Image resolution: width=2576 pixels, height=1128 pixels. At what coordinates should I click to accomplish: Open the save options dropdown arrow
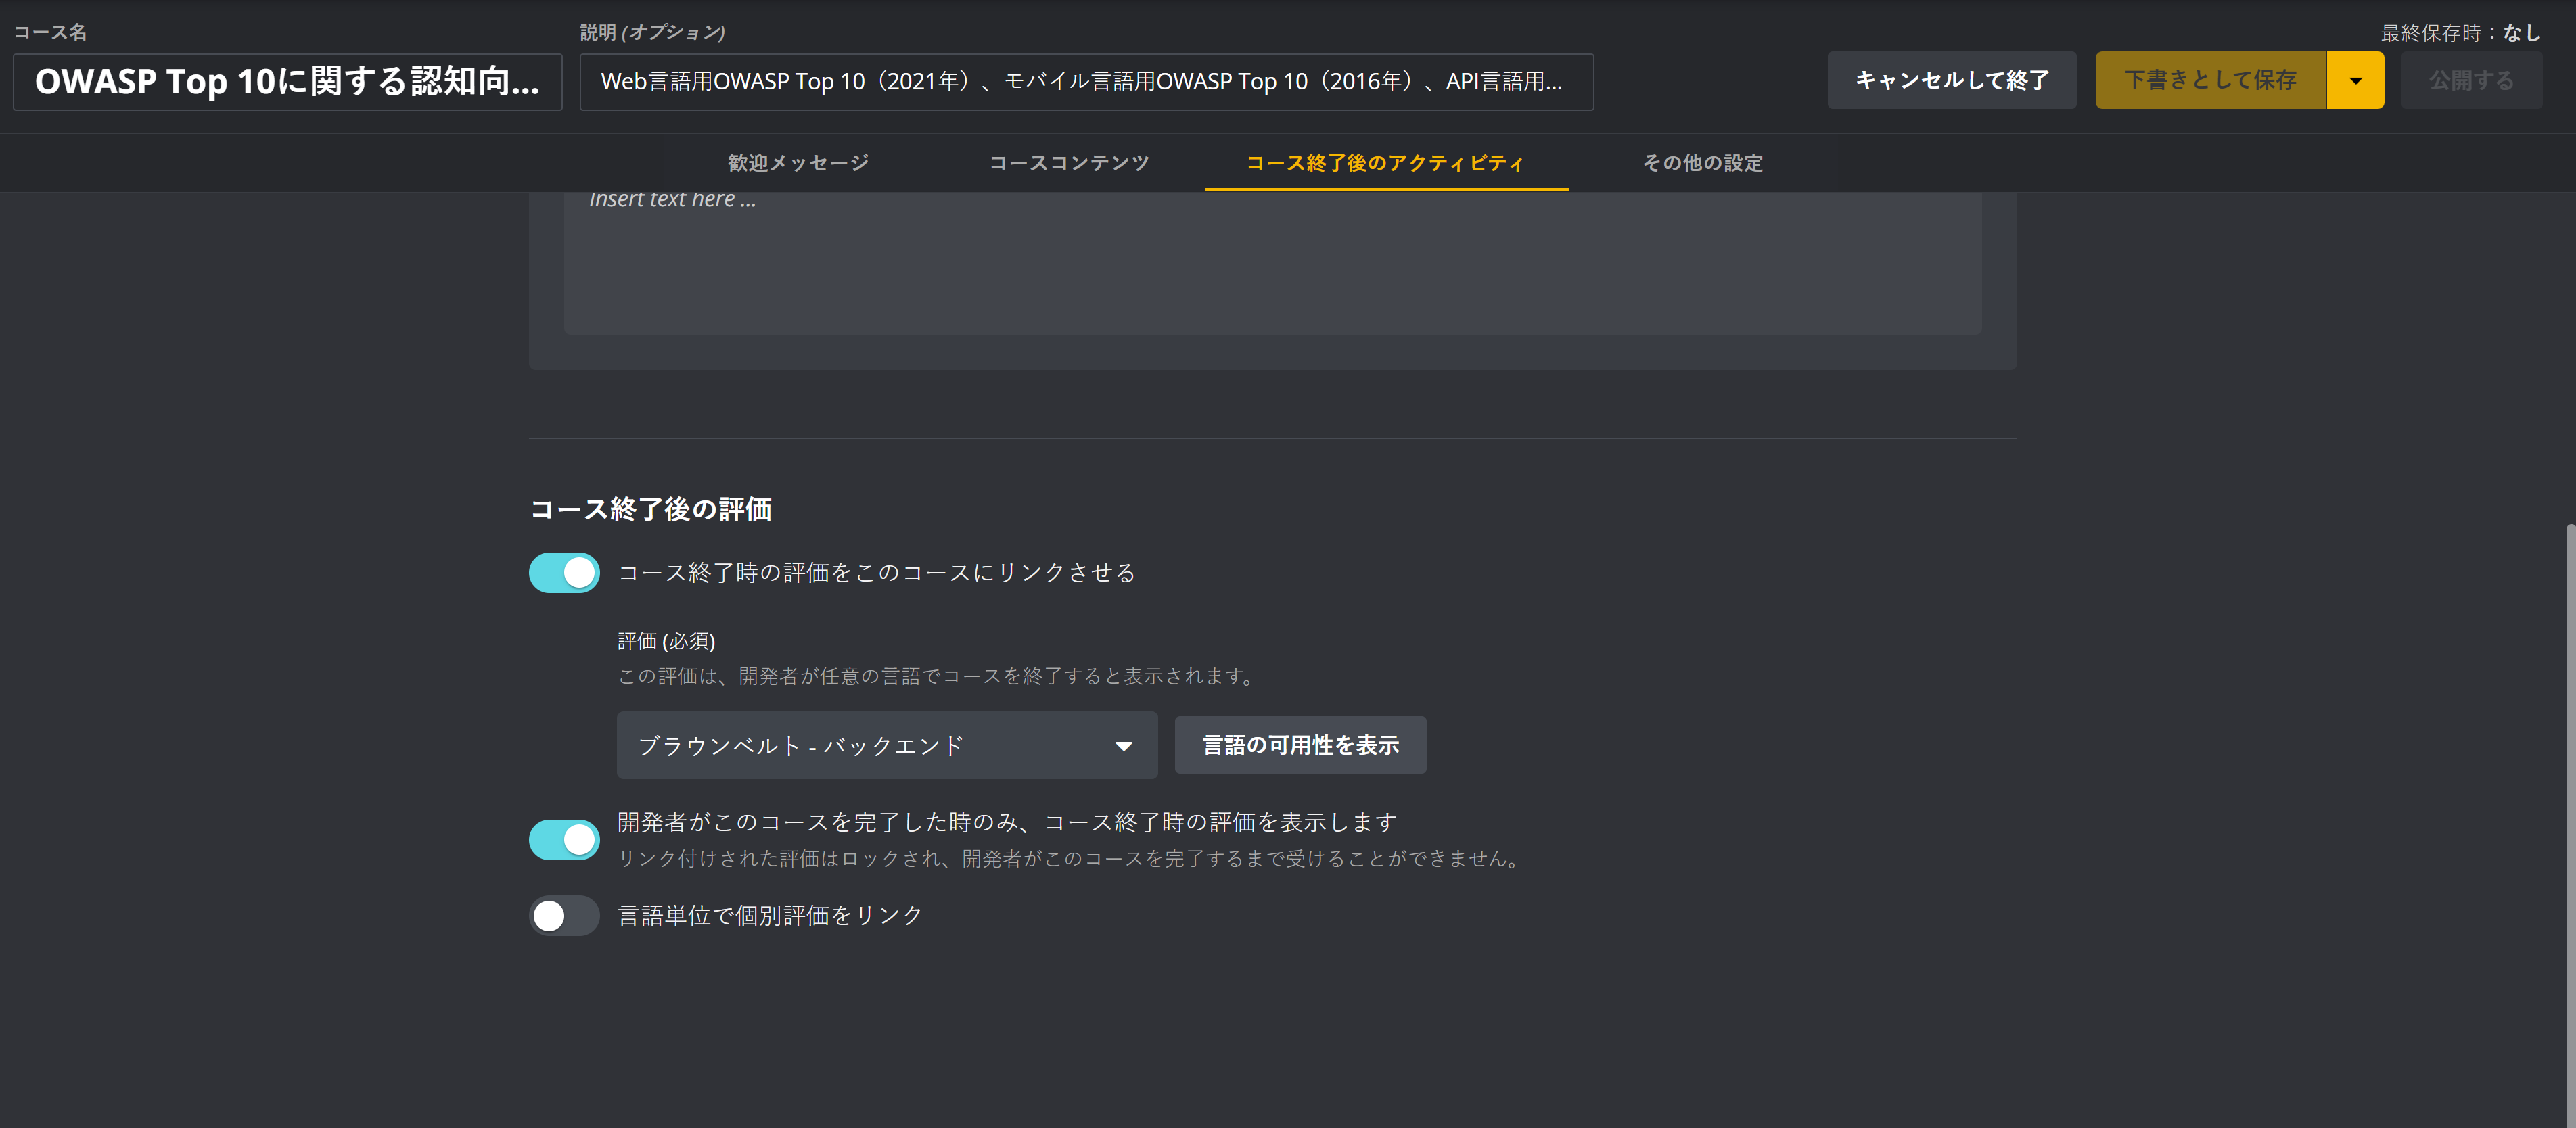coord(2355,80)
